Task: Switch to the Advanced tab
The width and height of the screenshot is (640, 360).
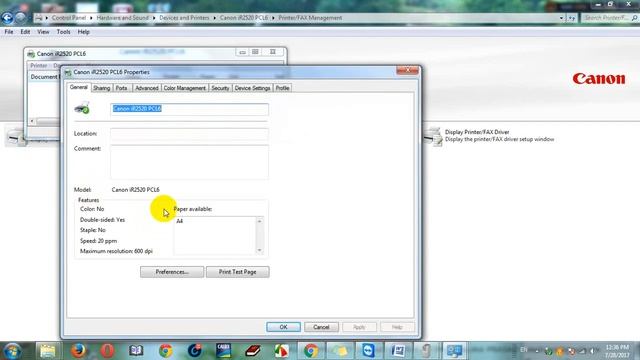Action: pyautogui.click(x=147, y=88)
